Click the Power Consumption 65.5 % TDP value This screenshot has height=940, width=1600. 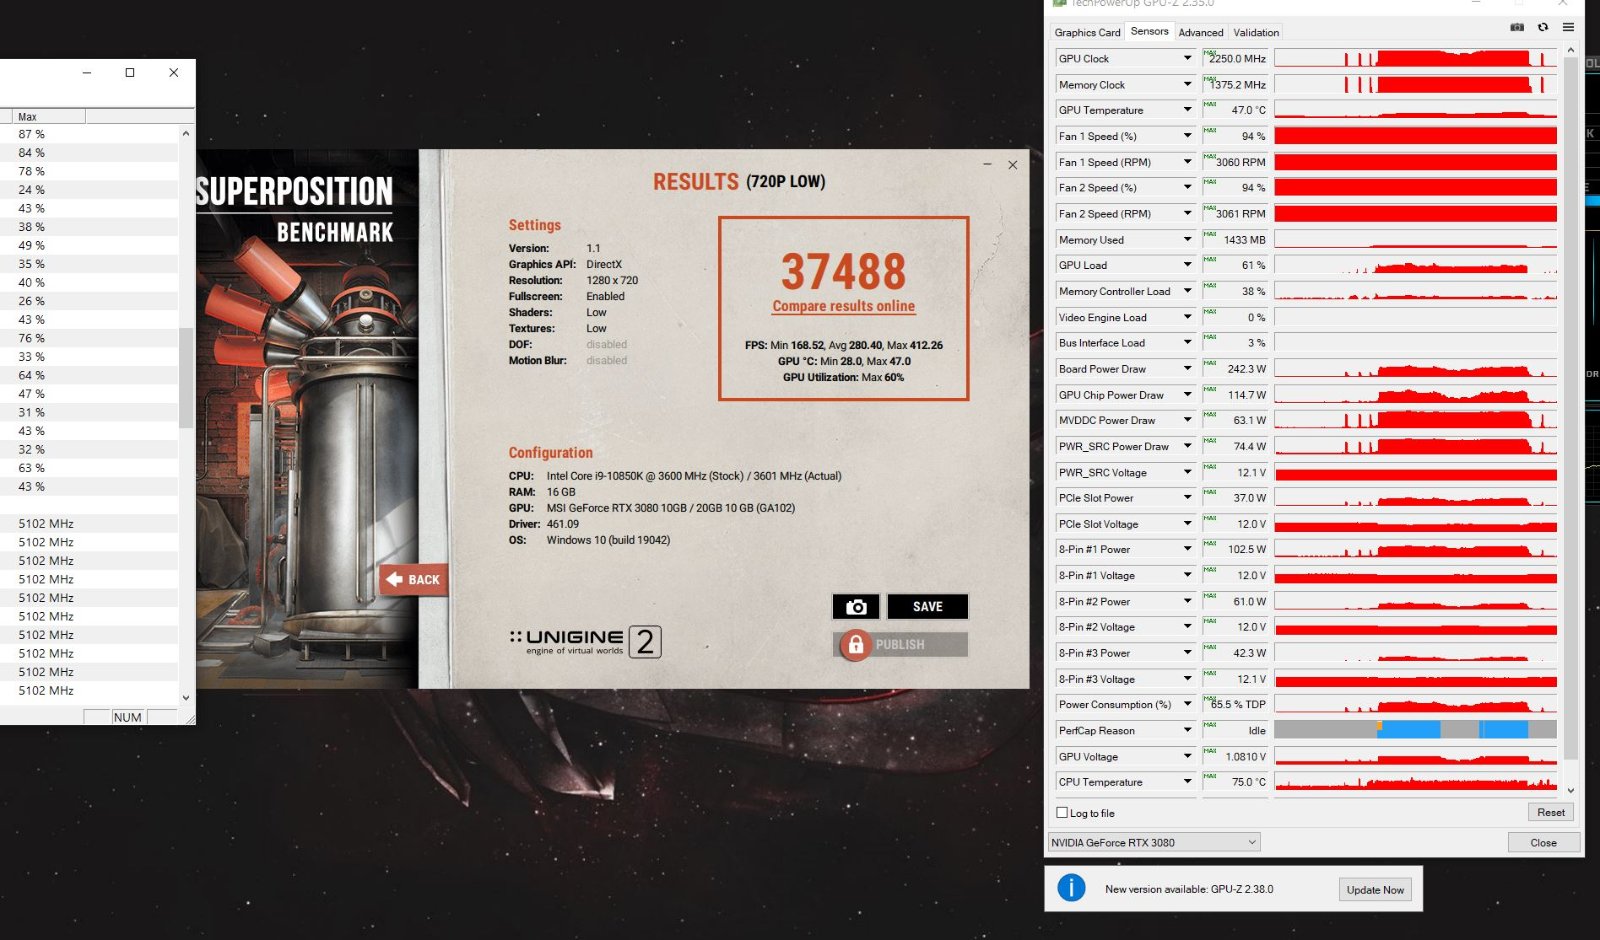1235,704
